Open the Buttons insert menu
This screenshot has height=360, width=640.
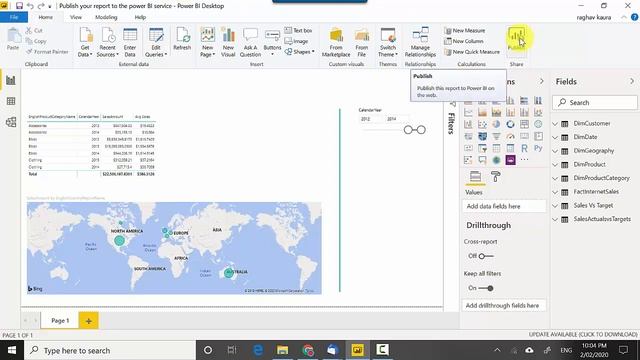(x=272, y=42)
